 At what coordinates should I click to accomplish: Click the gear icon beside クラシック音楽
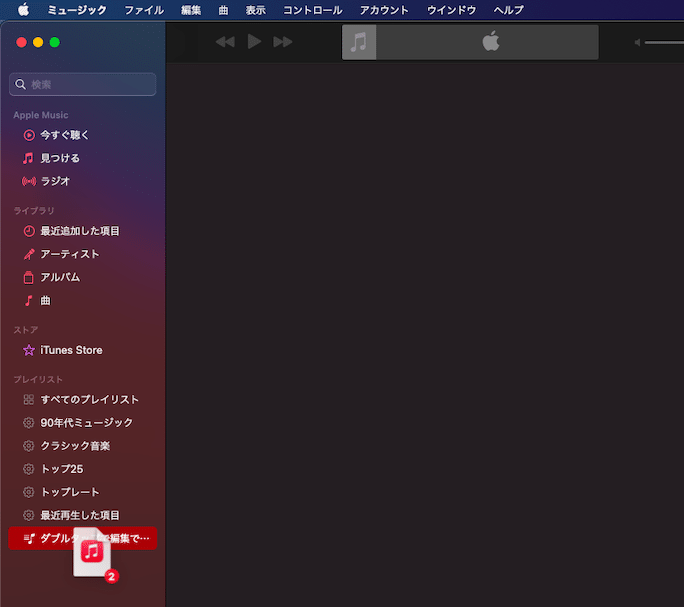pos(29,446)
